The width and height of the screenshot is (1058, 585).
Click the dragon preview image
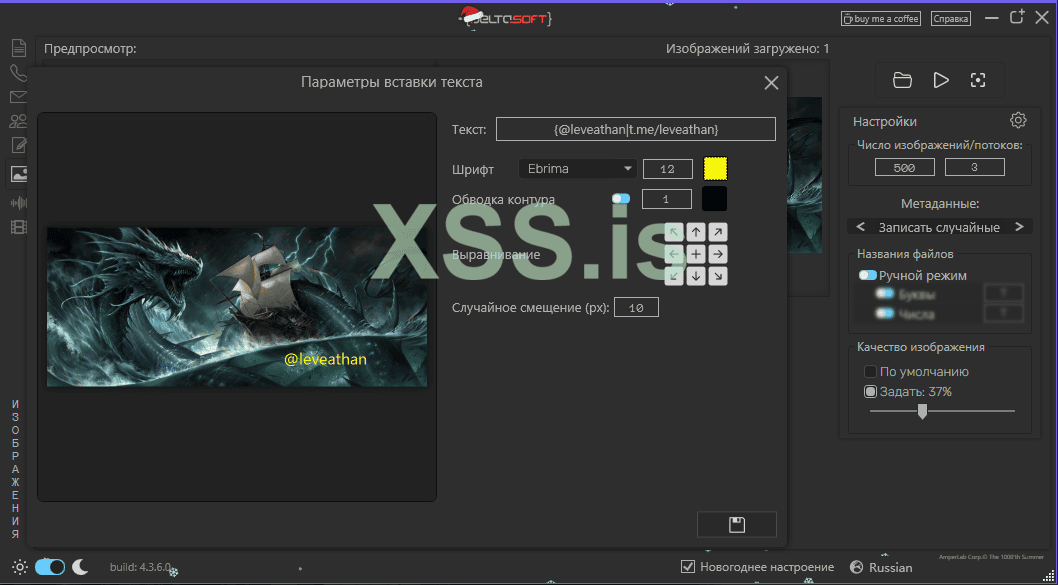click(x=237, y=307)
